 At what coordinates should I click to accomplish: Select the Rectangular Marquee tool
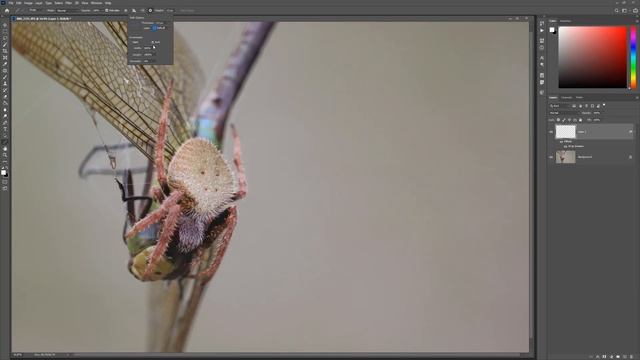click(5, 31)
